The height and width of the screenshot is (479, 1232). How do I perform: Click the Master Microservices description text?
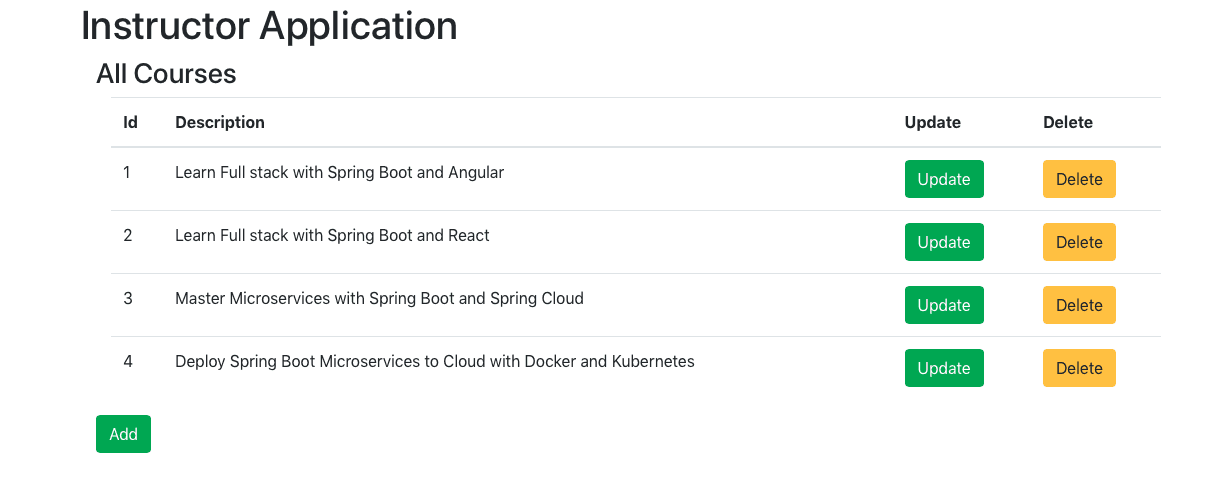tap(379, 298)
